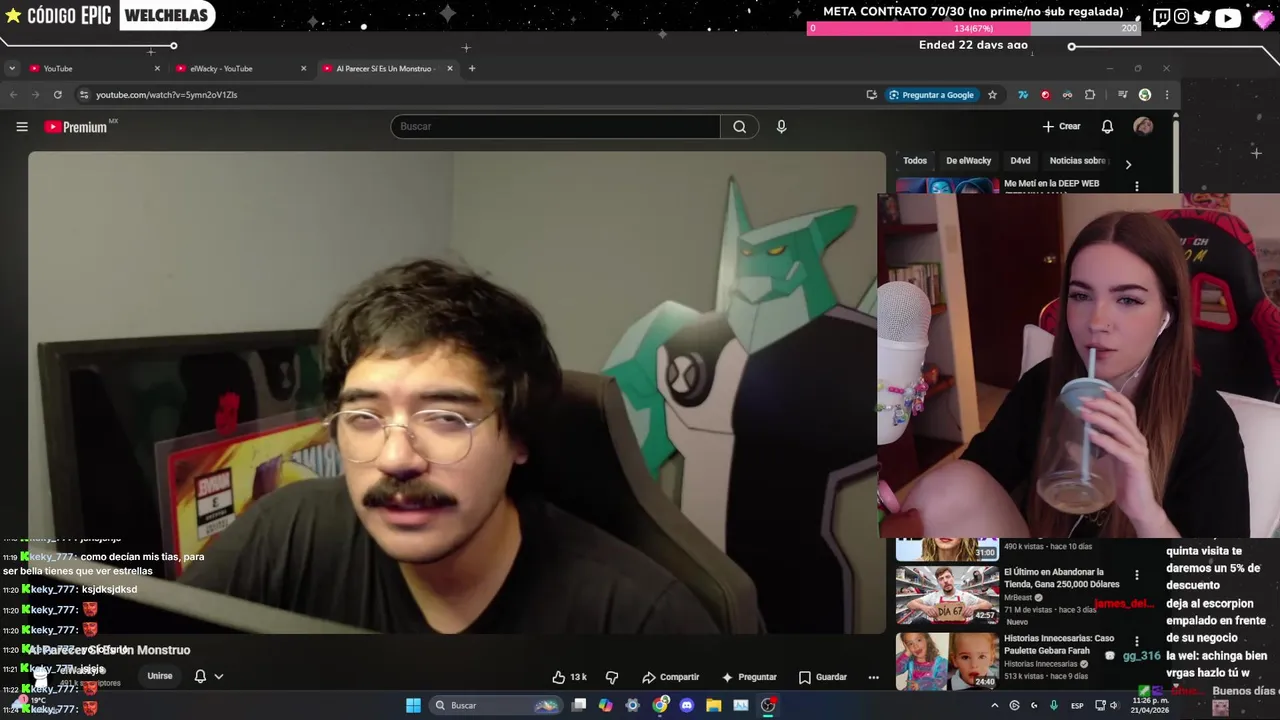The image size is (1280, 720).
Task: Click the install app icon in address bar
Action: [x=872, y=95]
